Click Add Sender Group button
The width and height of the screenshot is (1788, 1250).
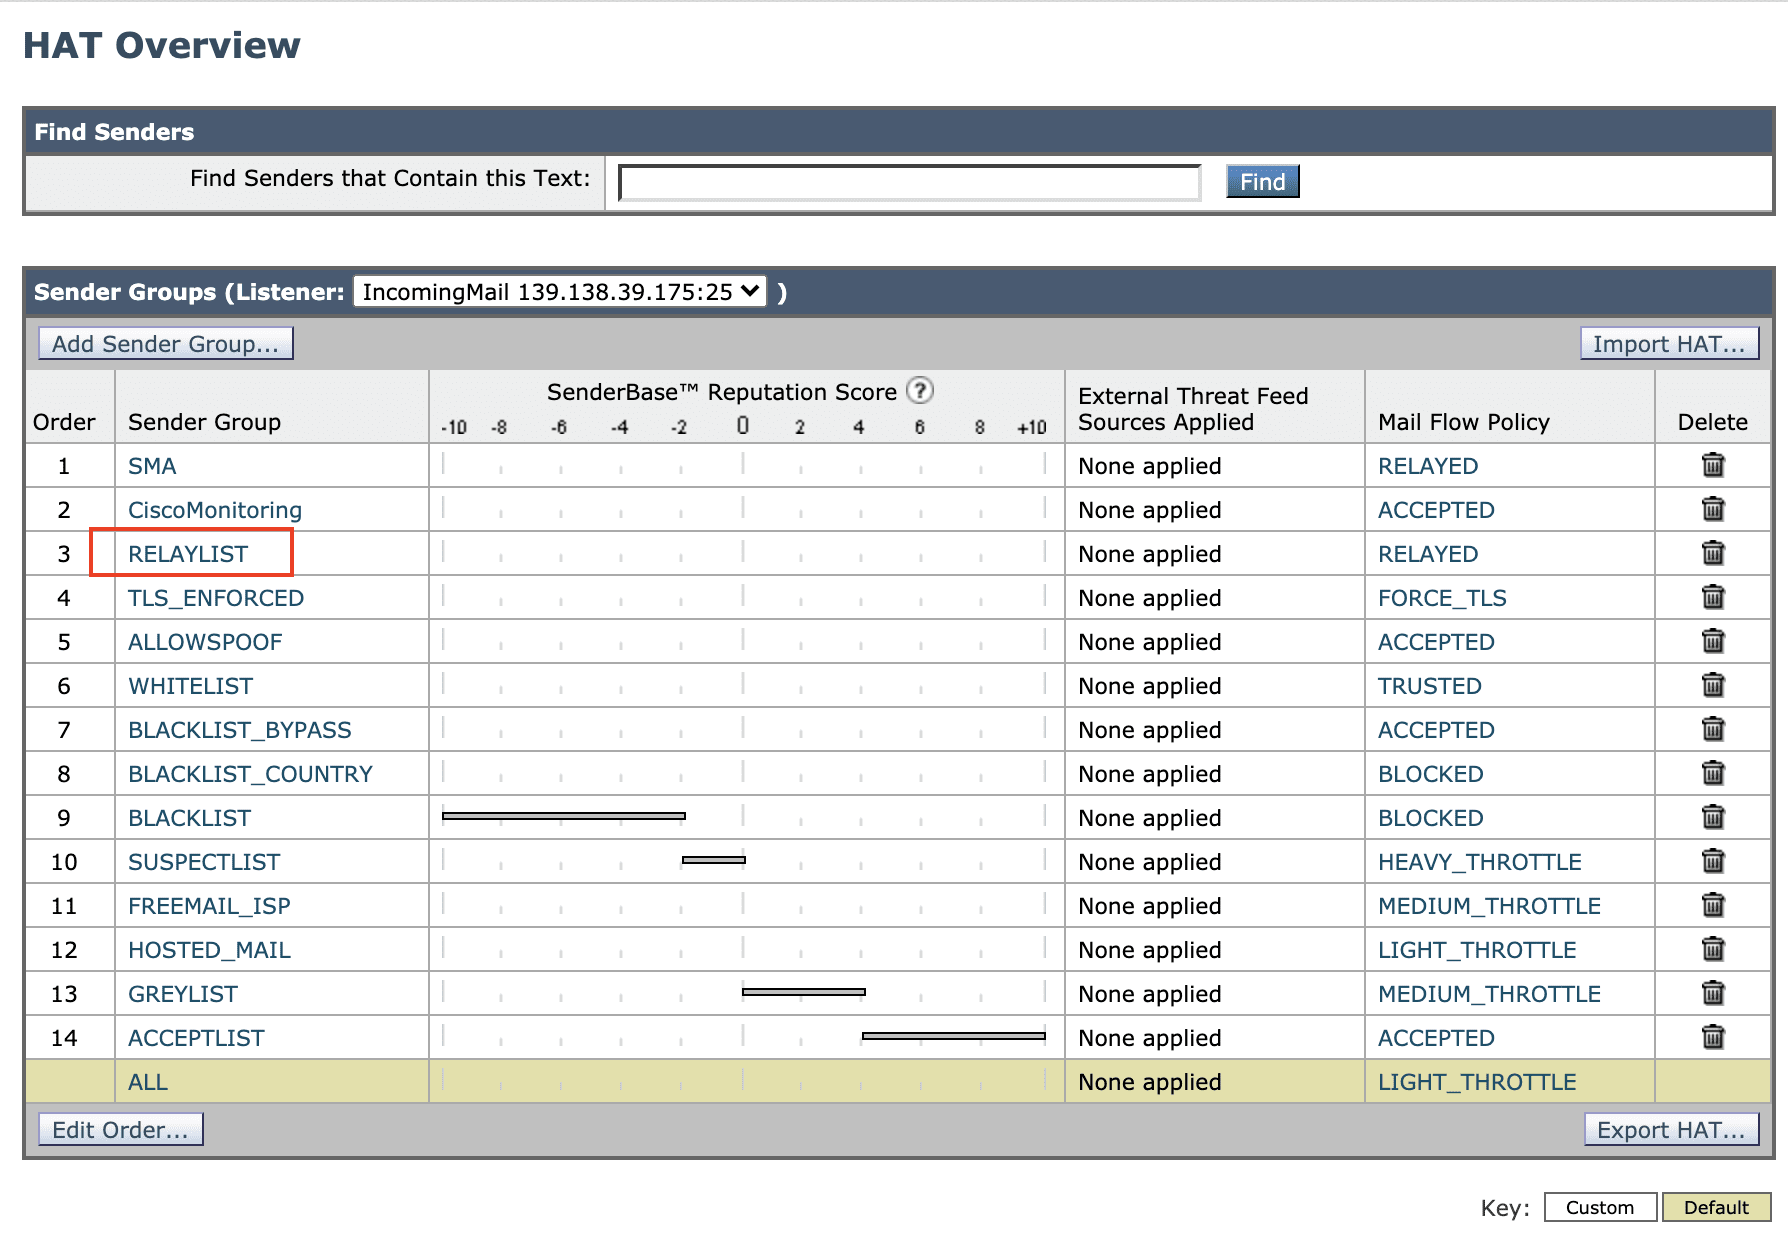pyautogui.click(x=165, y=344)
